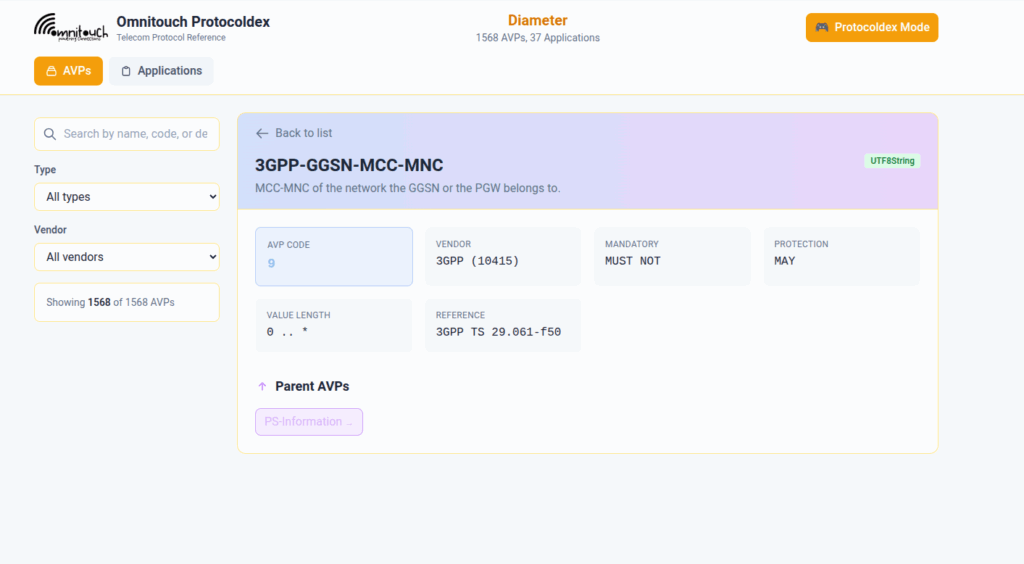Click the Applications clipboard icon
Viewport: 1024px width, 564px height.
click(x=126, y=72)
